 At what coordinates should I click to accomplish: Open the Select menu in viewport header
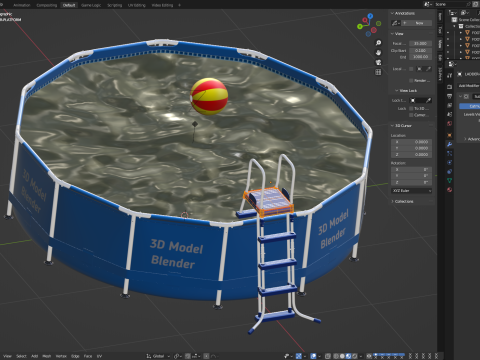point(21,356)
